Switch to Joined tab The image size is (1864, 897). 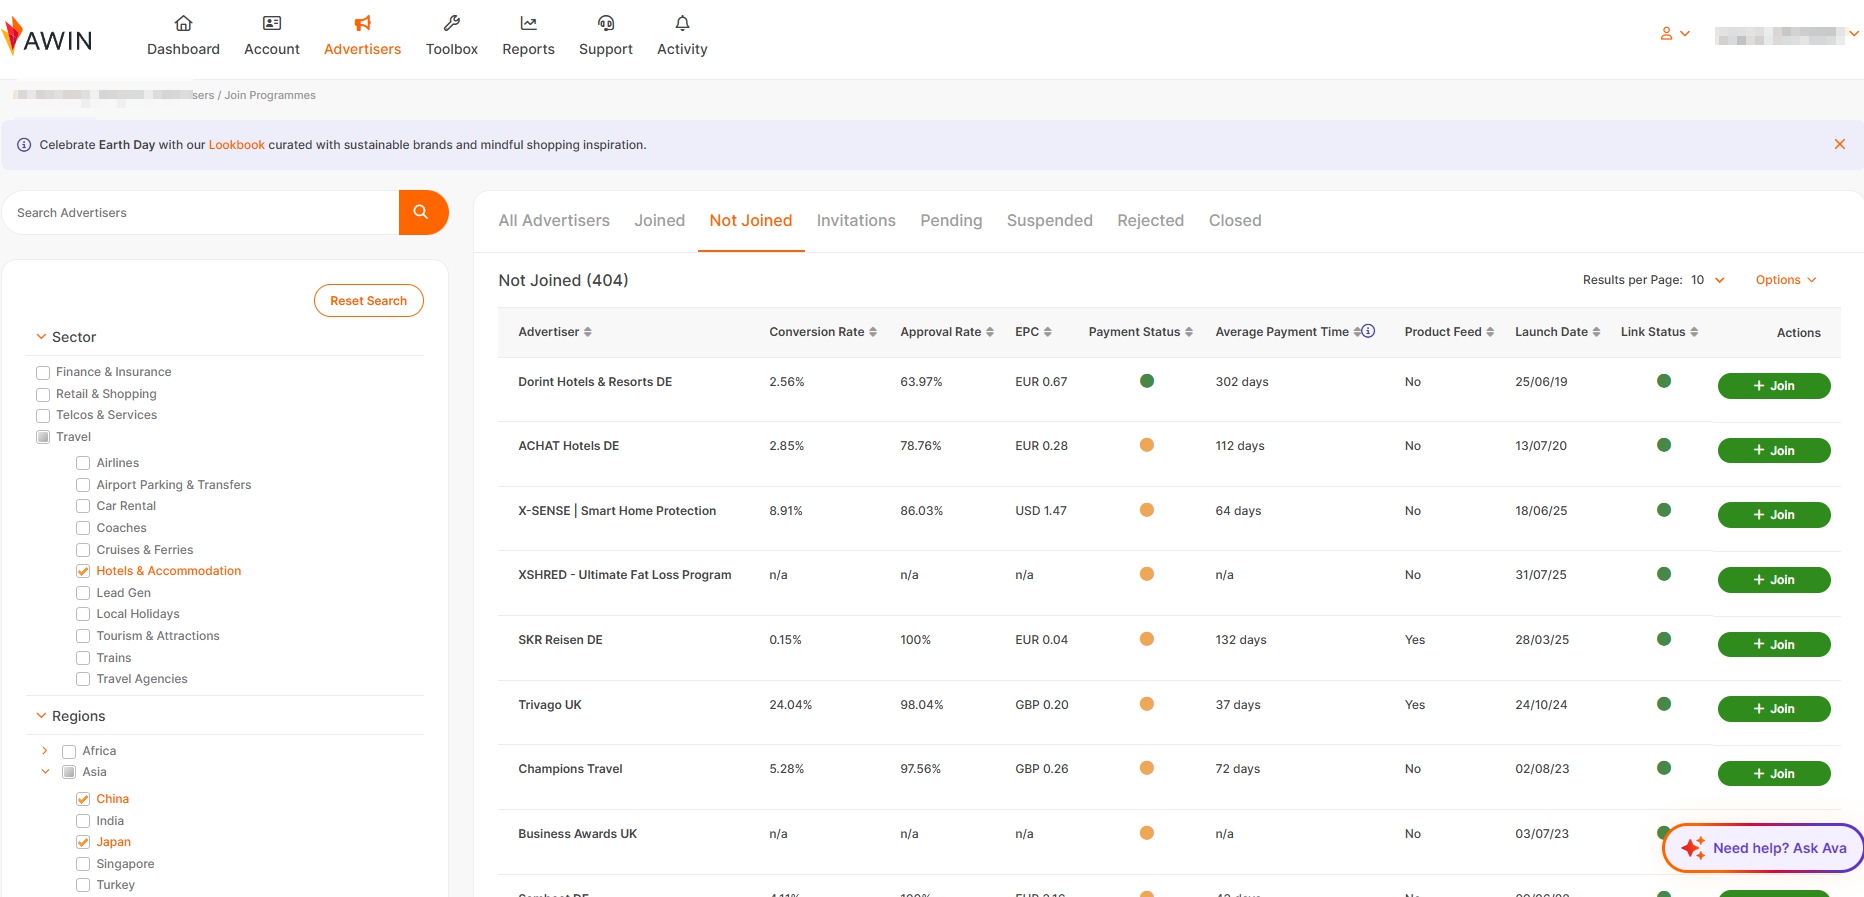click(660, 221)
